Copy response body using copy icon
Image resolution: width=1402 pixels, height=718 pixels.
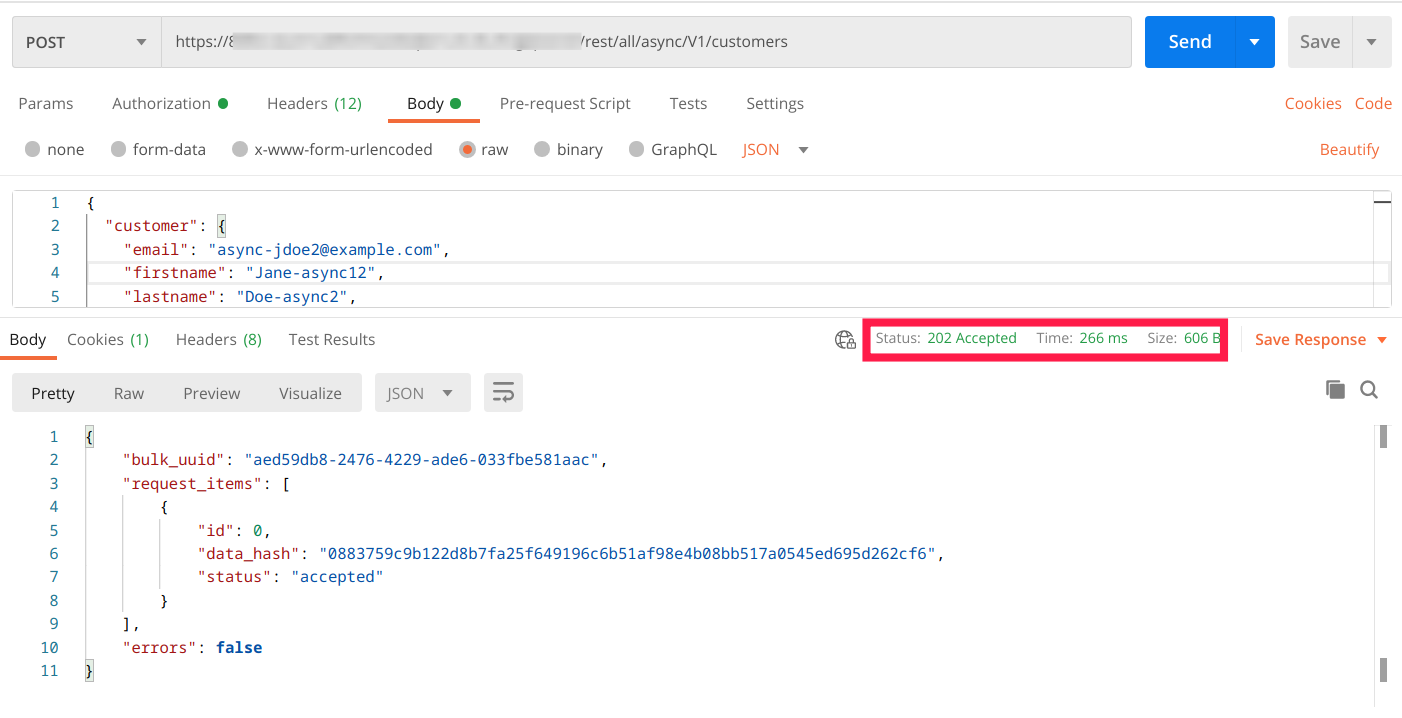pos(1335,390)
